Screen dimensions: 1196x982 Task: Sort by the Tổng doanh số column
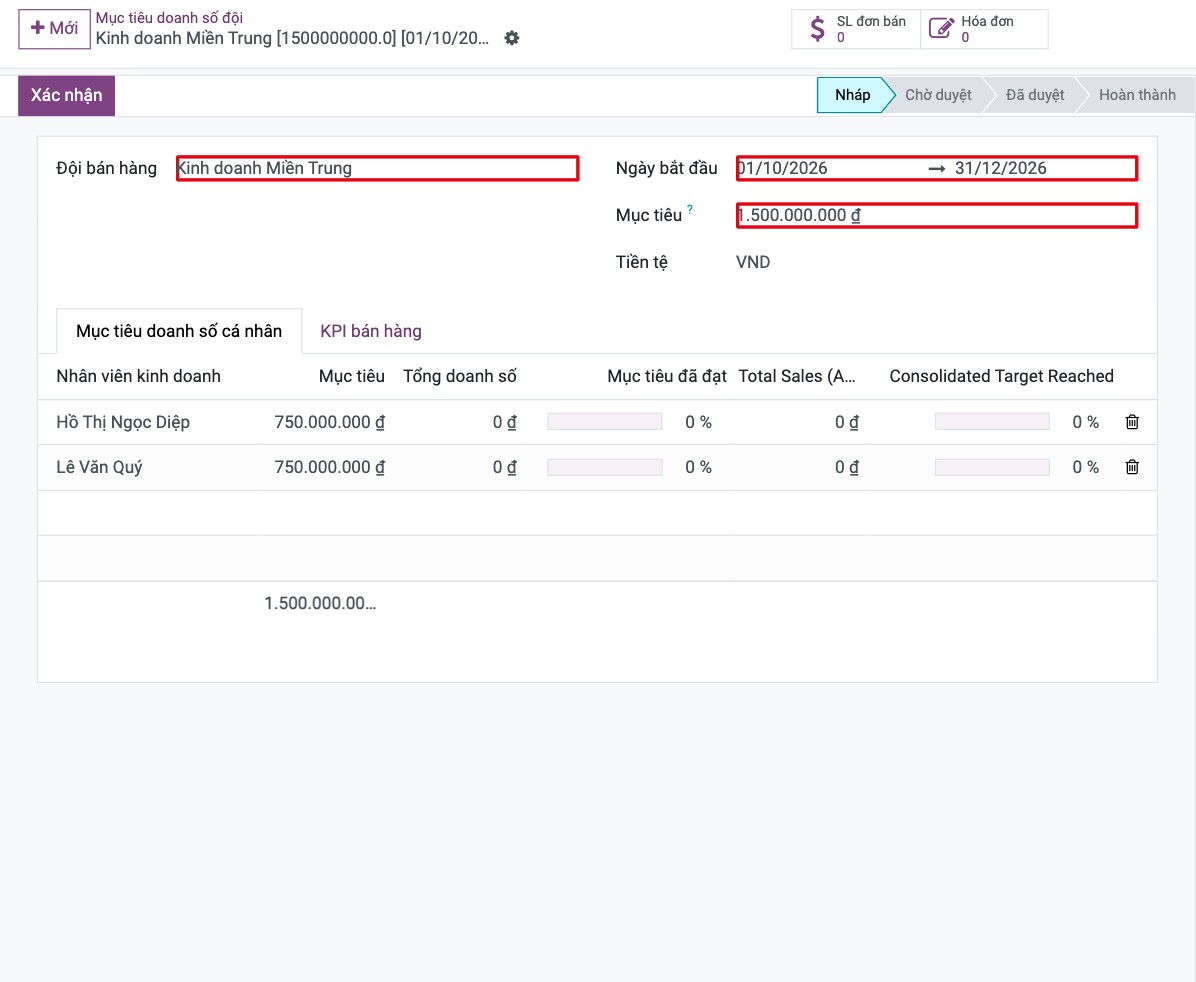click(459, 376)
